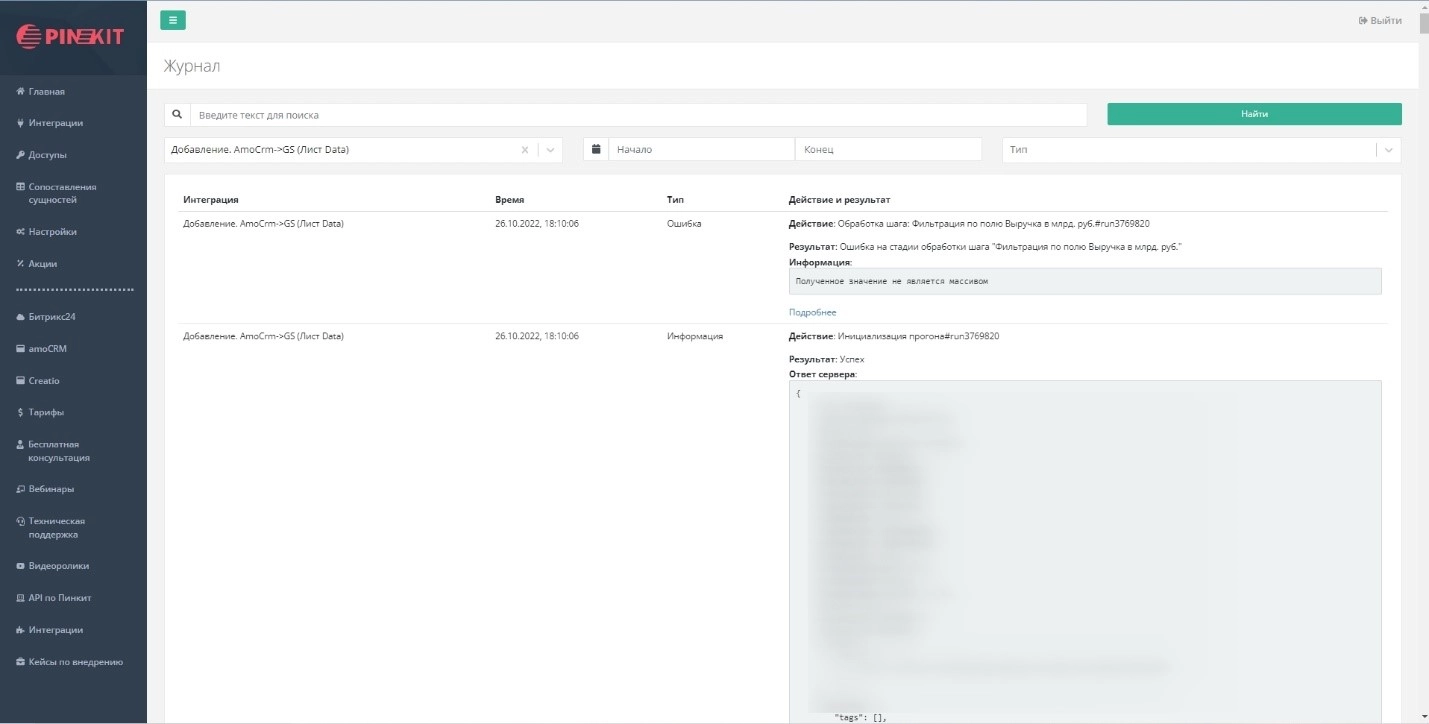The height and width of the screenshot is (724, 1429).
Task: Click the page vertical scrollbar
Action: coord(1423,300)
